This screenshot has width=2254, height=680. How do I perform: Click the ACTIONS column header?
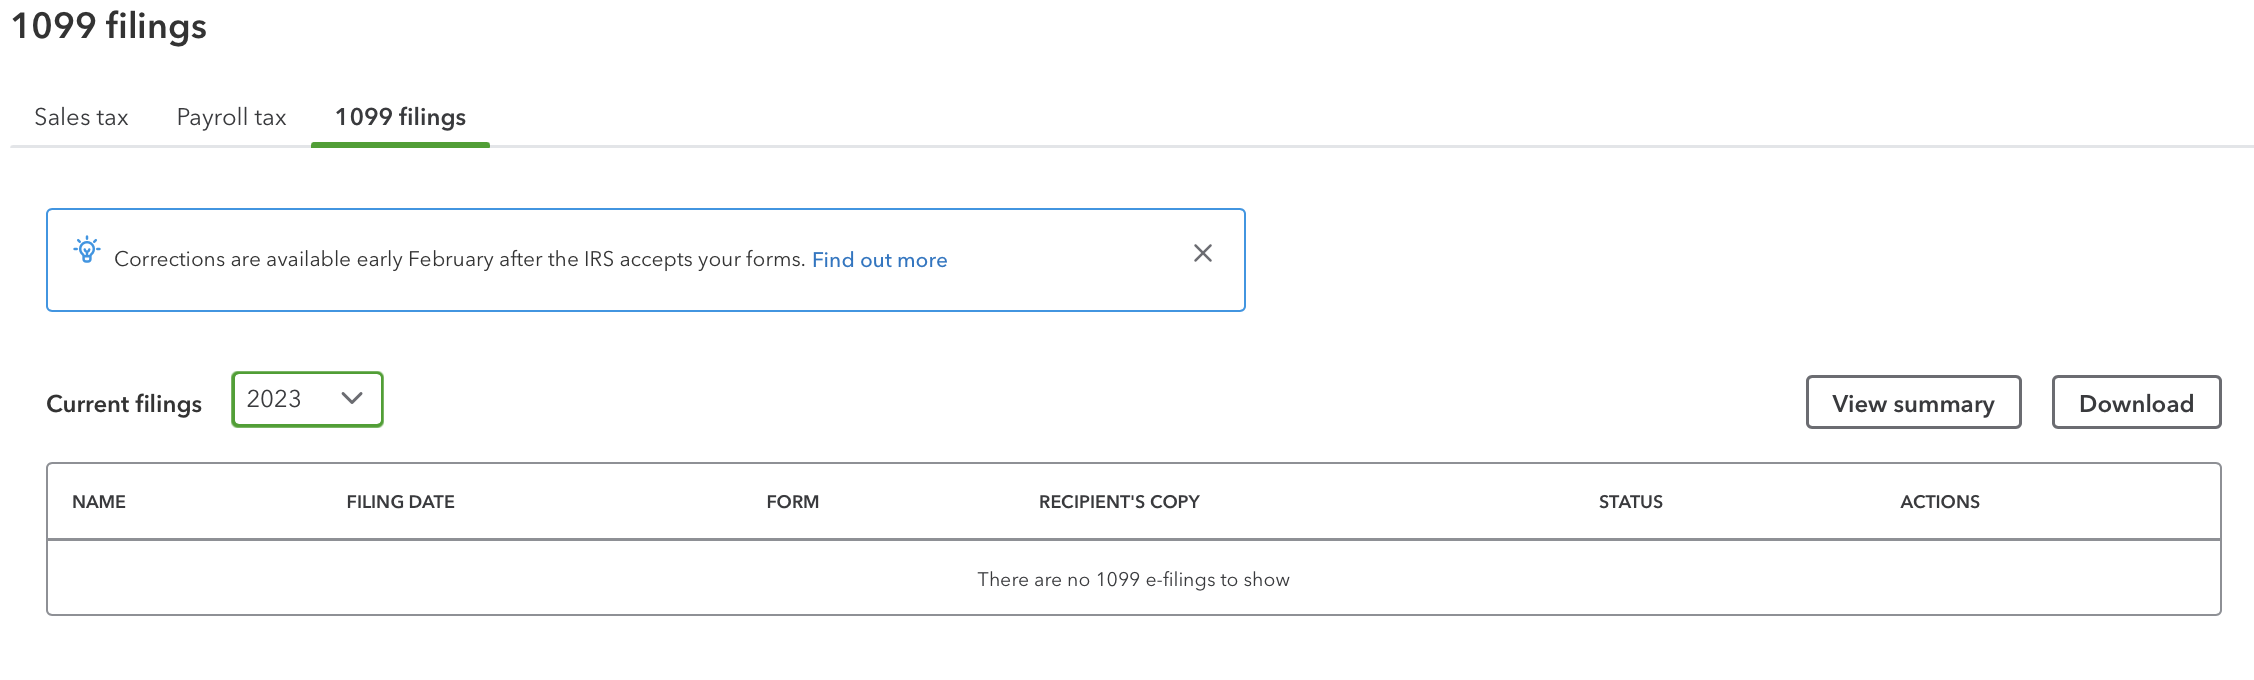pyautogui.click(x=1939, y=502)
